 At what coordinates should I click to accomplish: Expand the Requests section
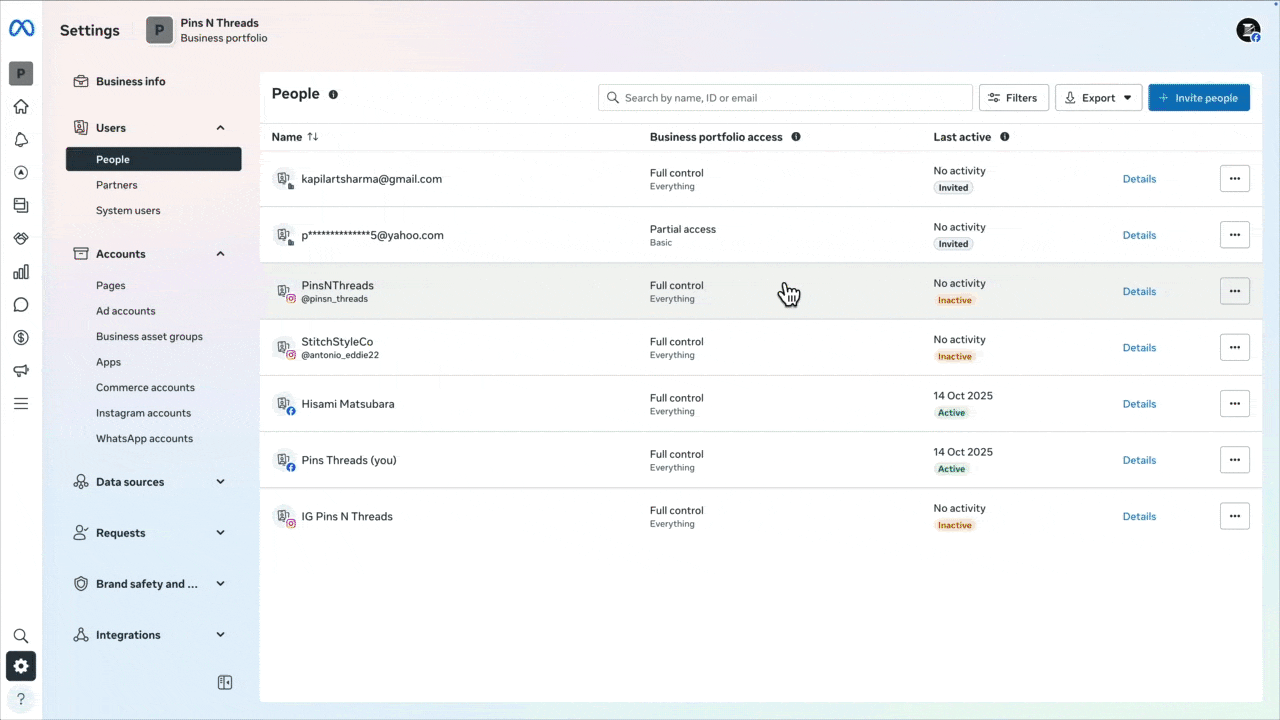click(x=220, y=533)
